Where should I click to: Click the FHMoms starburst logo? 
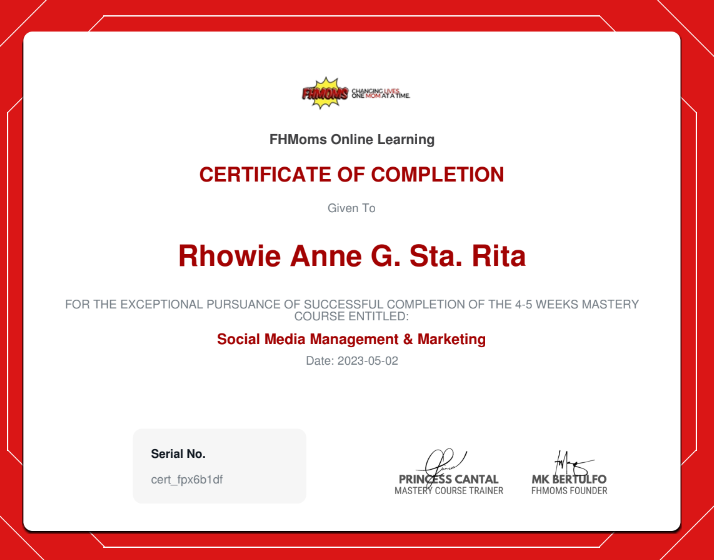tap(325, 93)
